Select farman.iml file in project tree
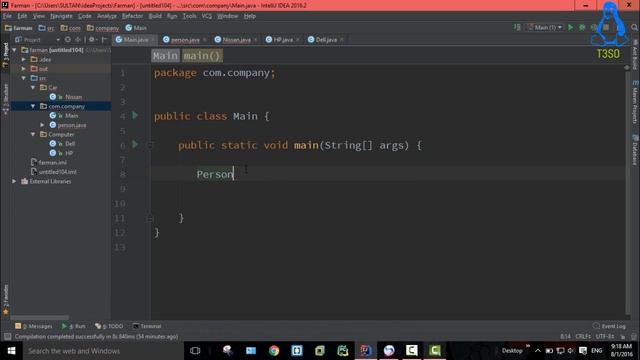640x360 pixels. coord(49,162)
